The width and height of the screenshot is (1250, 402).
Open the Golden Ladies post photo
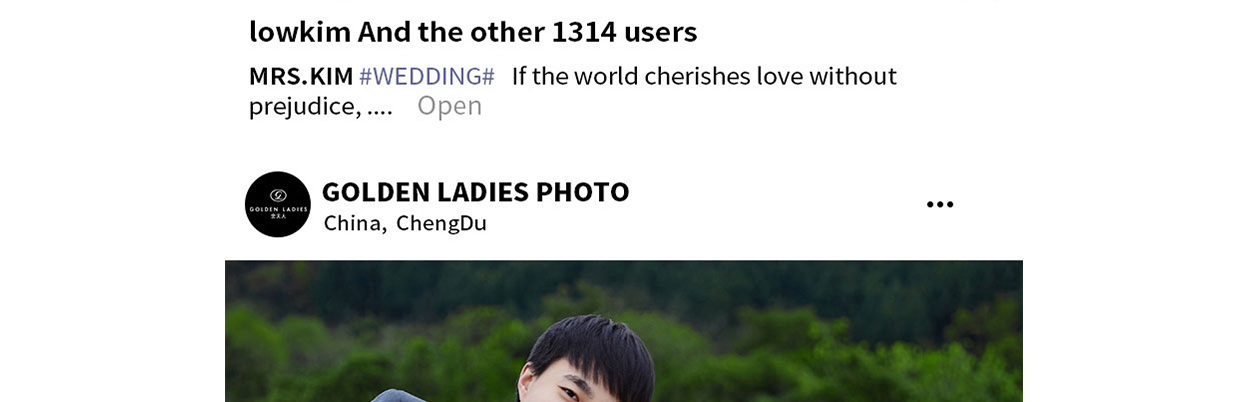click(x=624, y=331)
